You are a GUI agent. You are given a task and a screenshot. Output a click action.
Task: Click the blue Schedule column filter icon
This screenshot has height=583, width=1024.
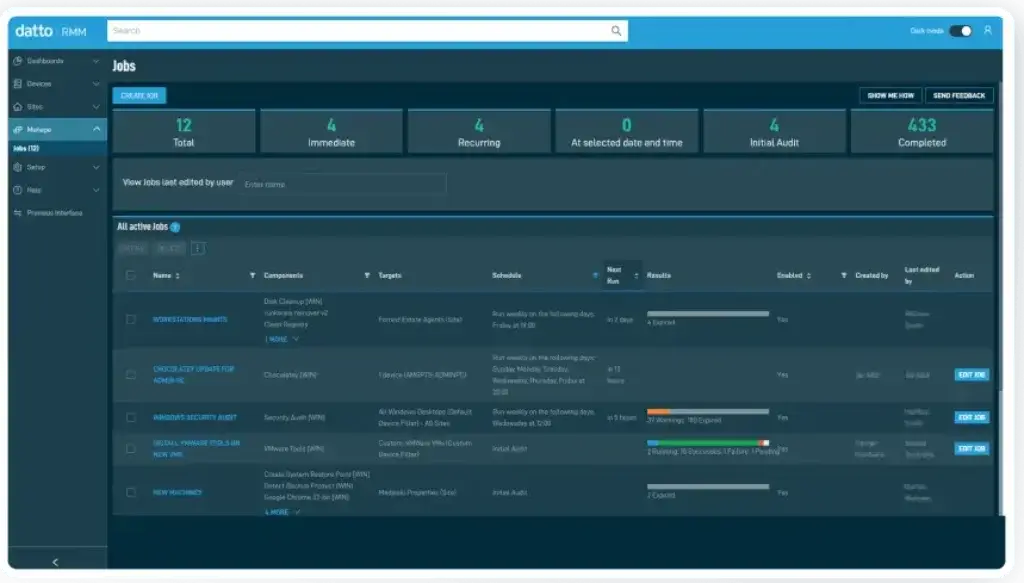click(x=595, y=276)
